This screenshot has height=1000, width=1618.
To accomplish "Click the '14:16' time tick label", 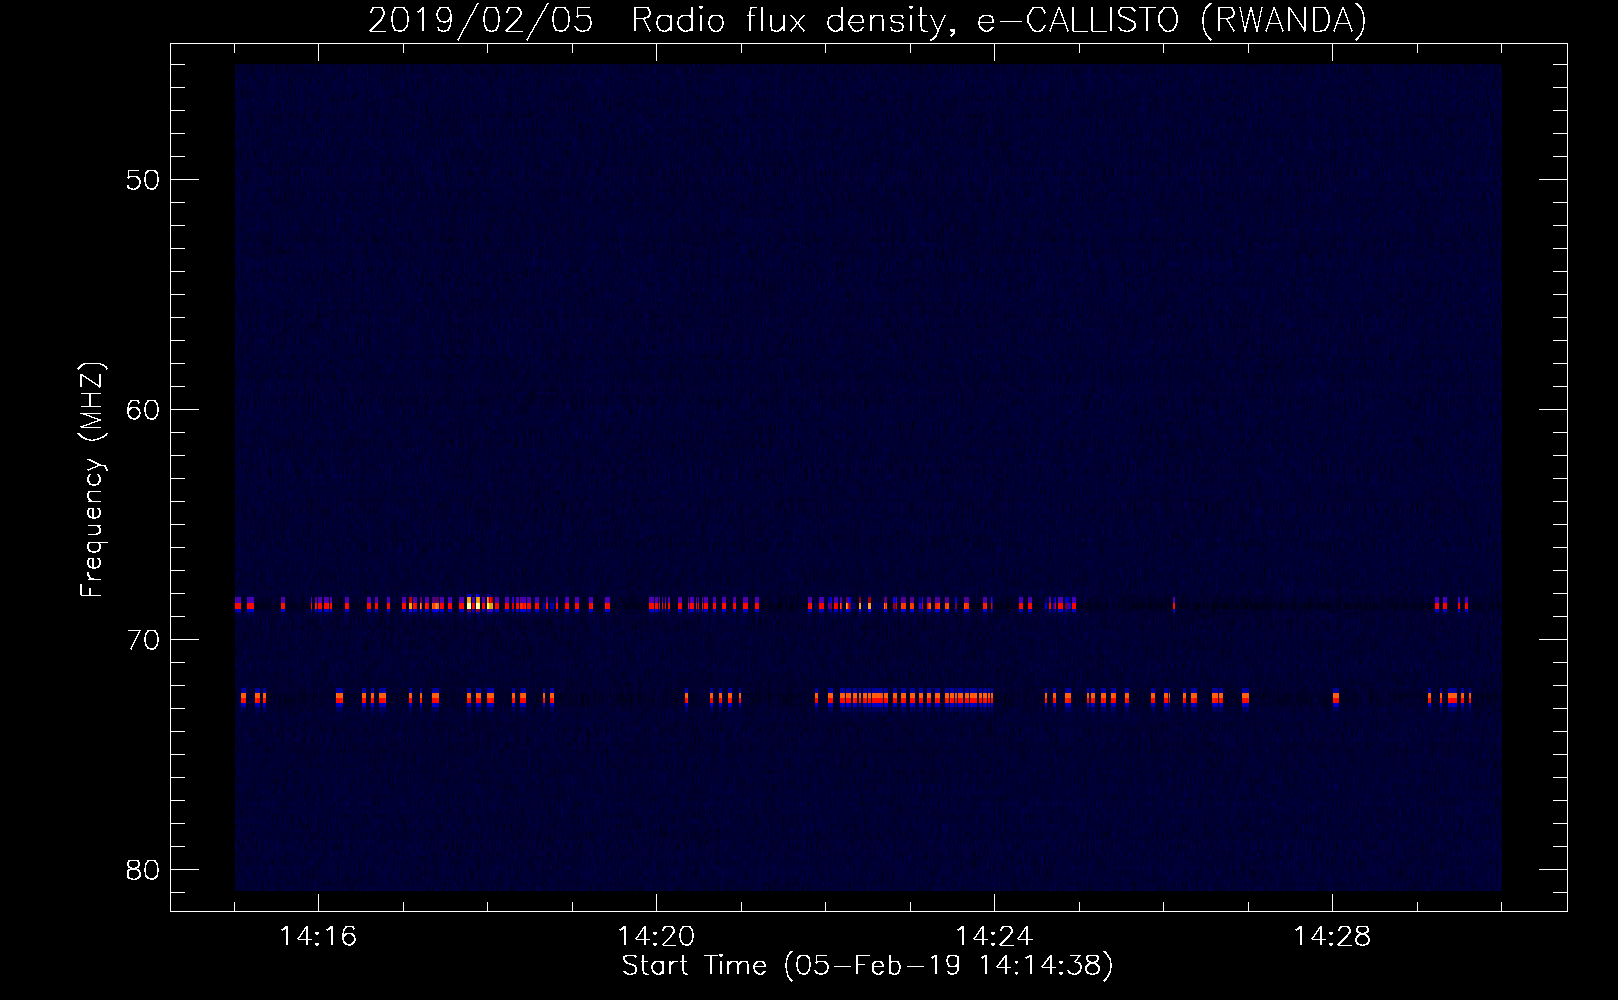I will (318, 936).
